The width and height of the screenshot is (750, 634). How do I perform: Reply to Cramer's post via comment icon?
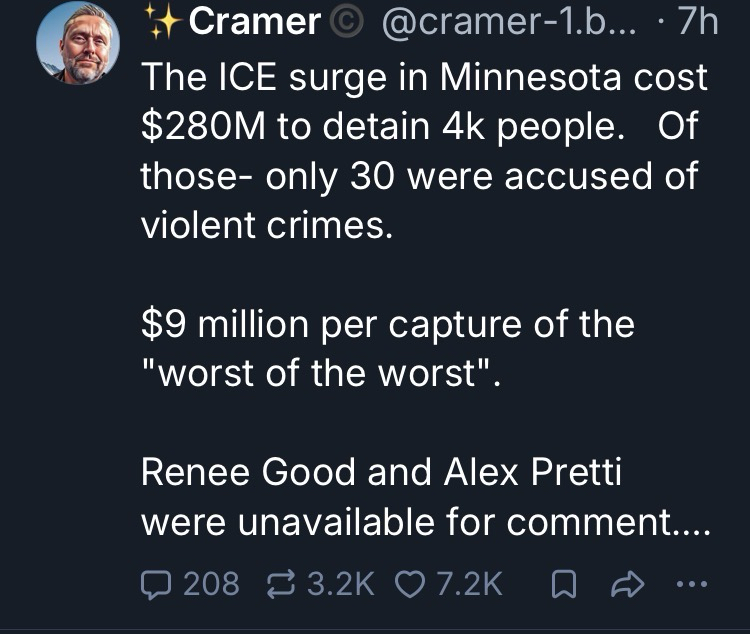click(x=158, y=584)
